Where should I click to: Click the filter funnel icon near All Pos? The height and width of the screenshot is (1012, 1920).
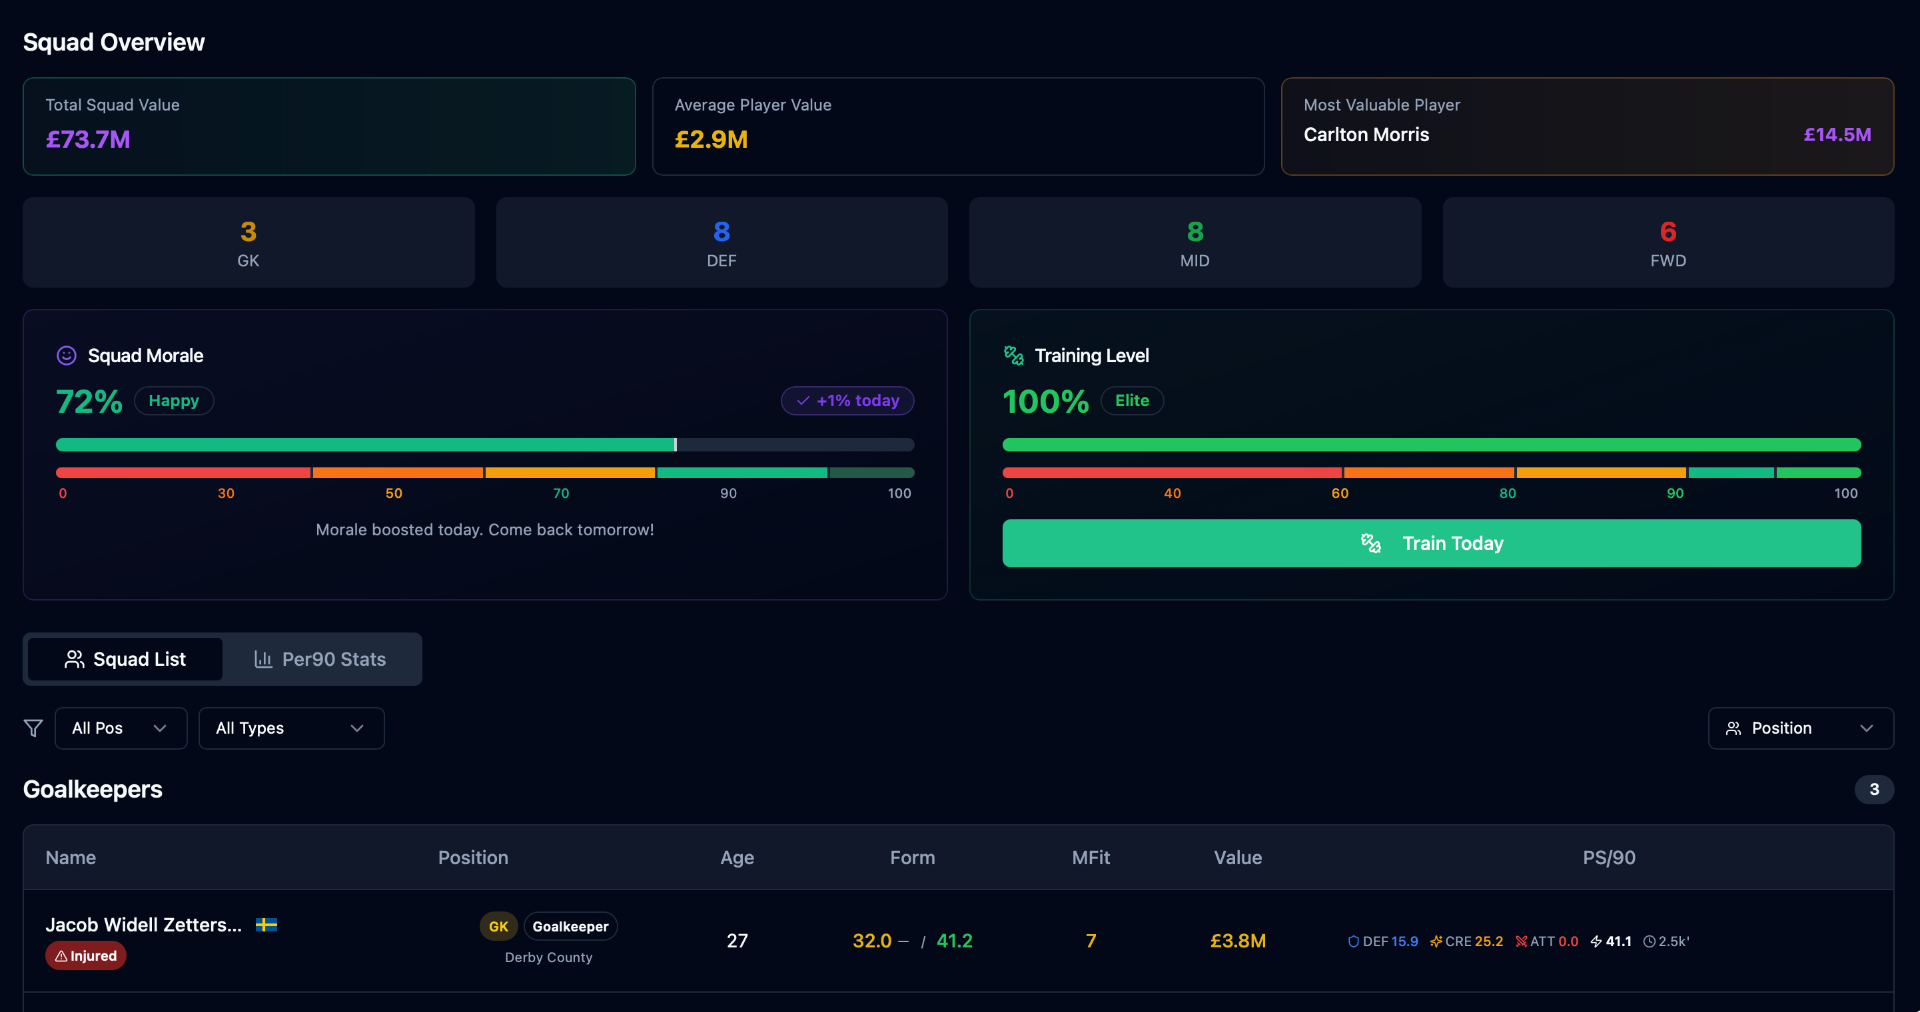pyautogui.click(x=33, y=728)
